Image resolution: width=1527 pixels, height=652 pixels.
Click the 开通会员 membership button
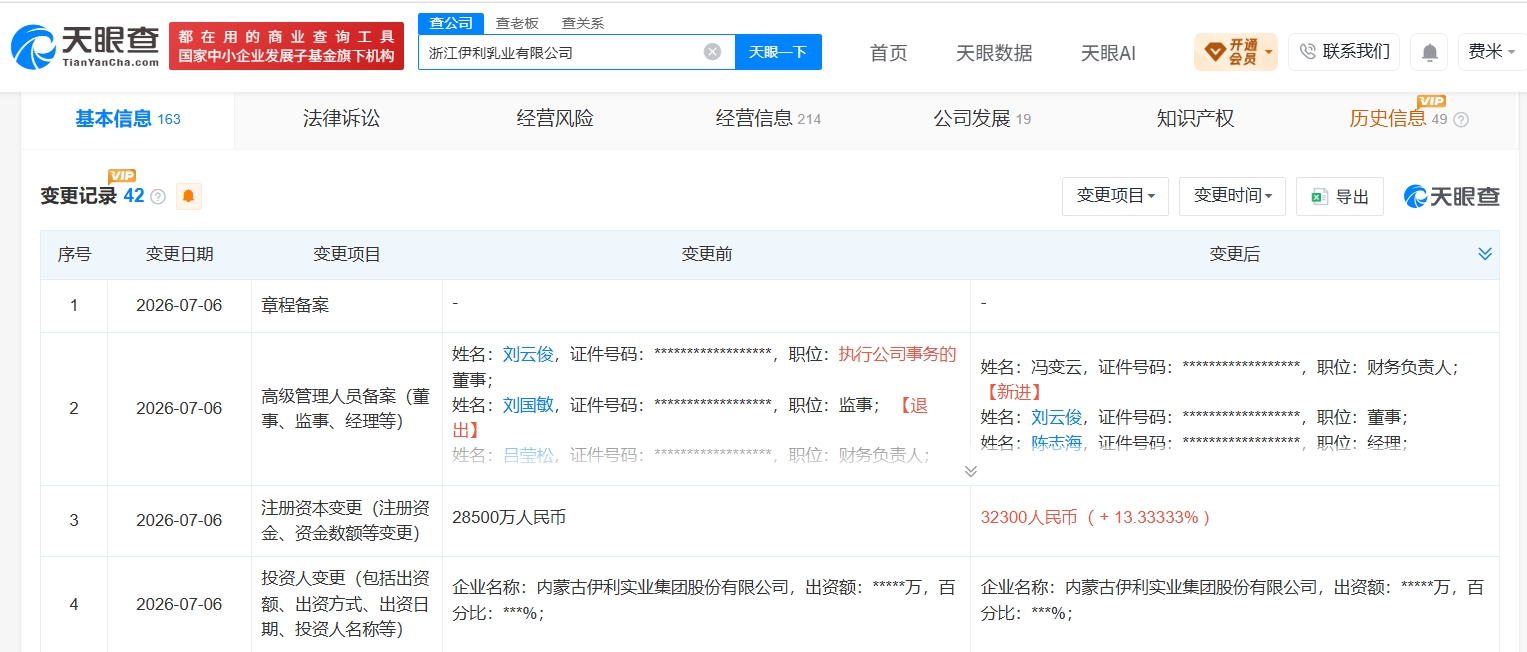coord(1235,52)
